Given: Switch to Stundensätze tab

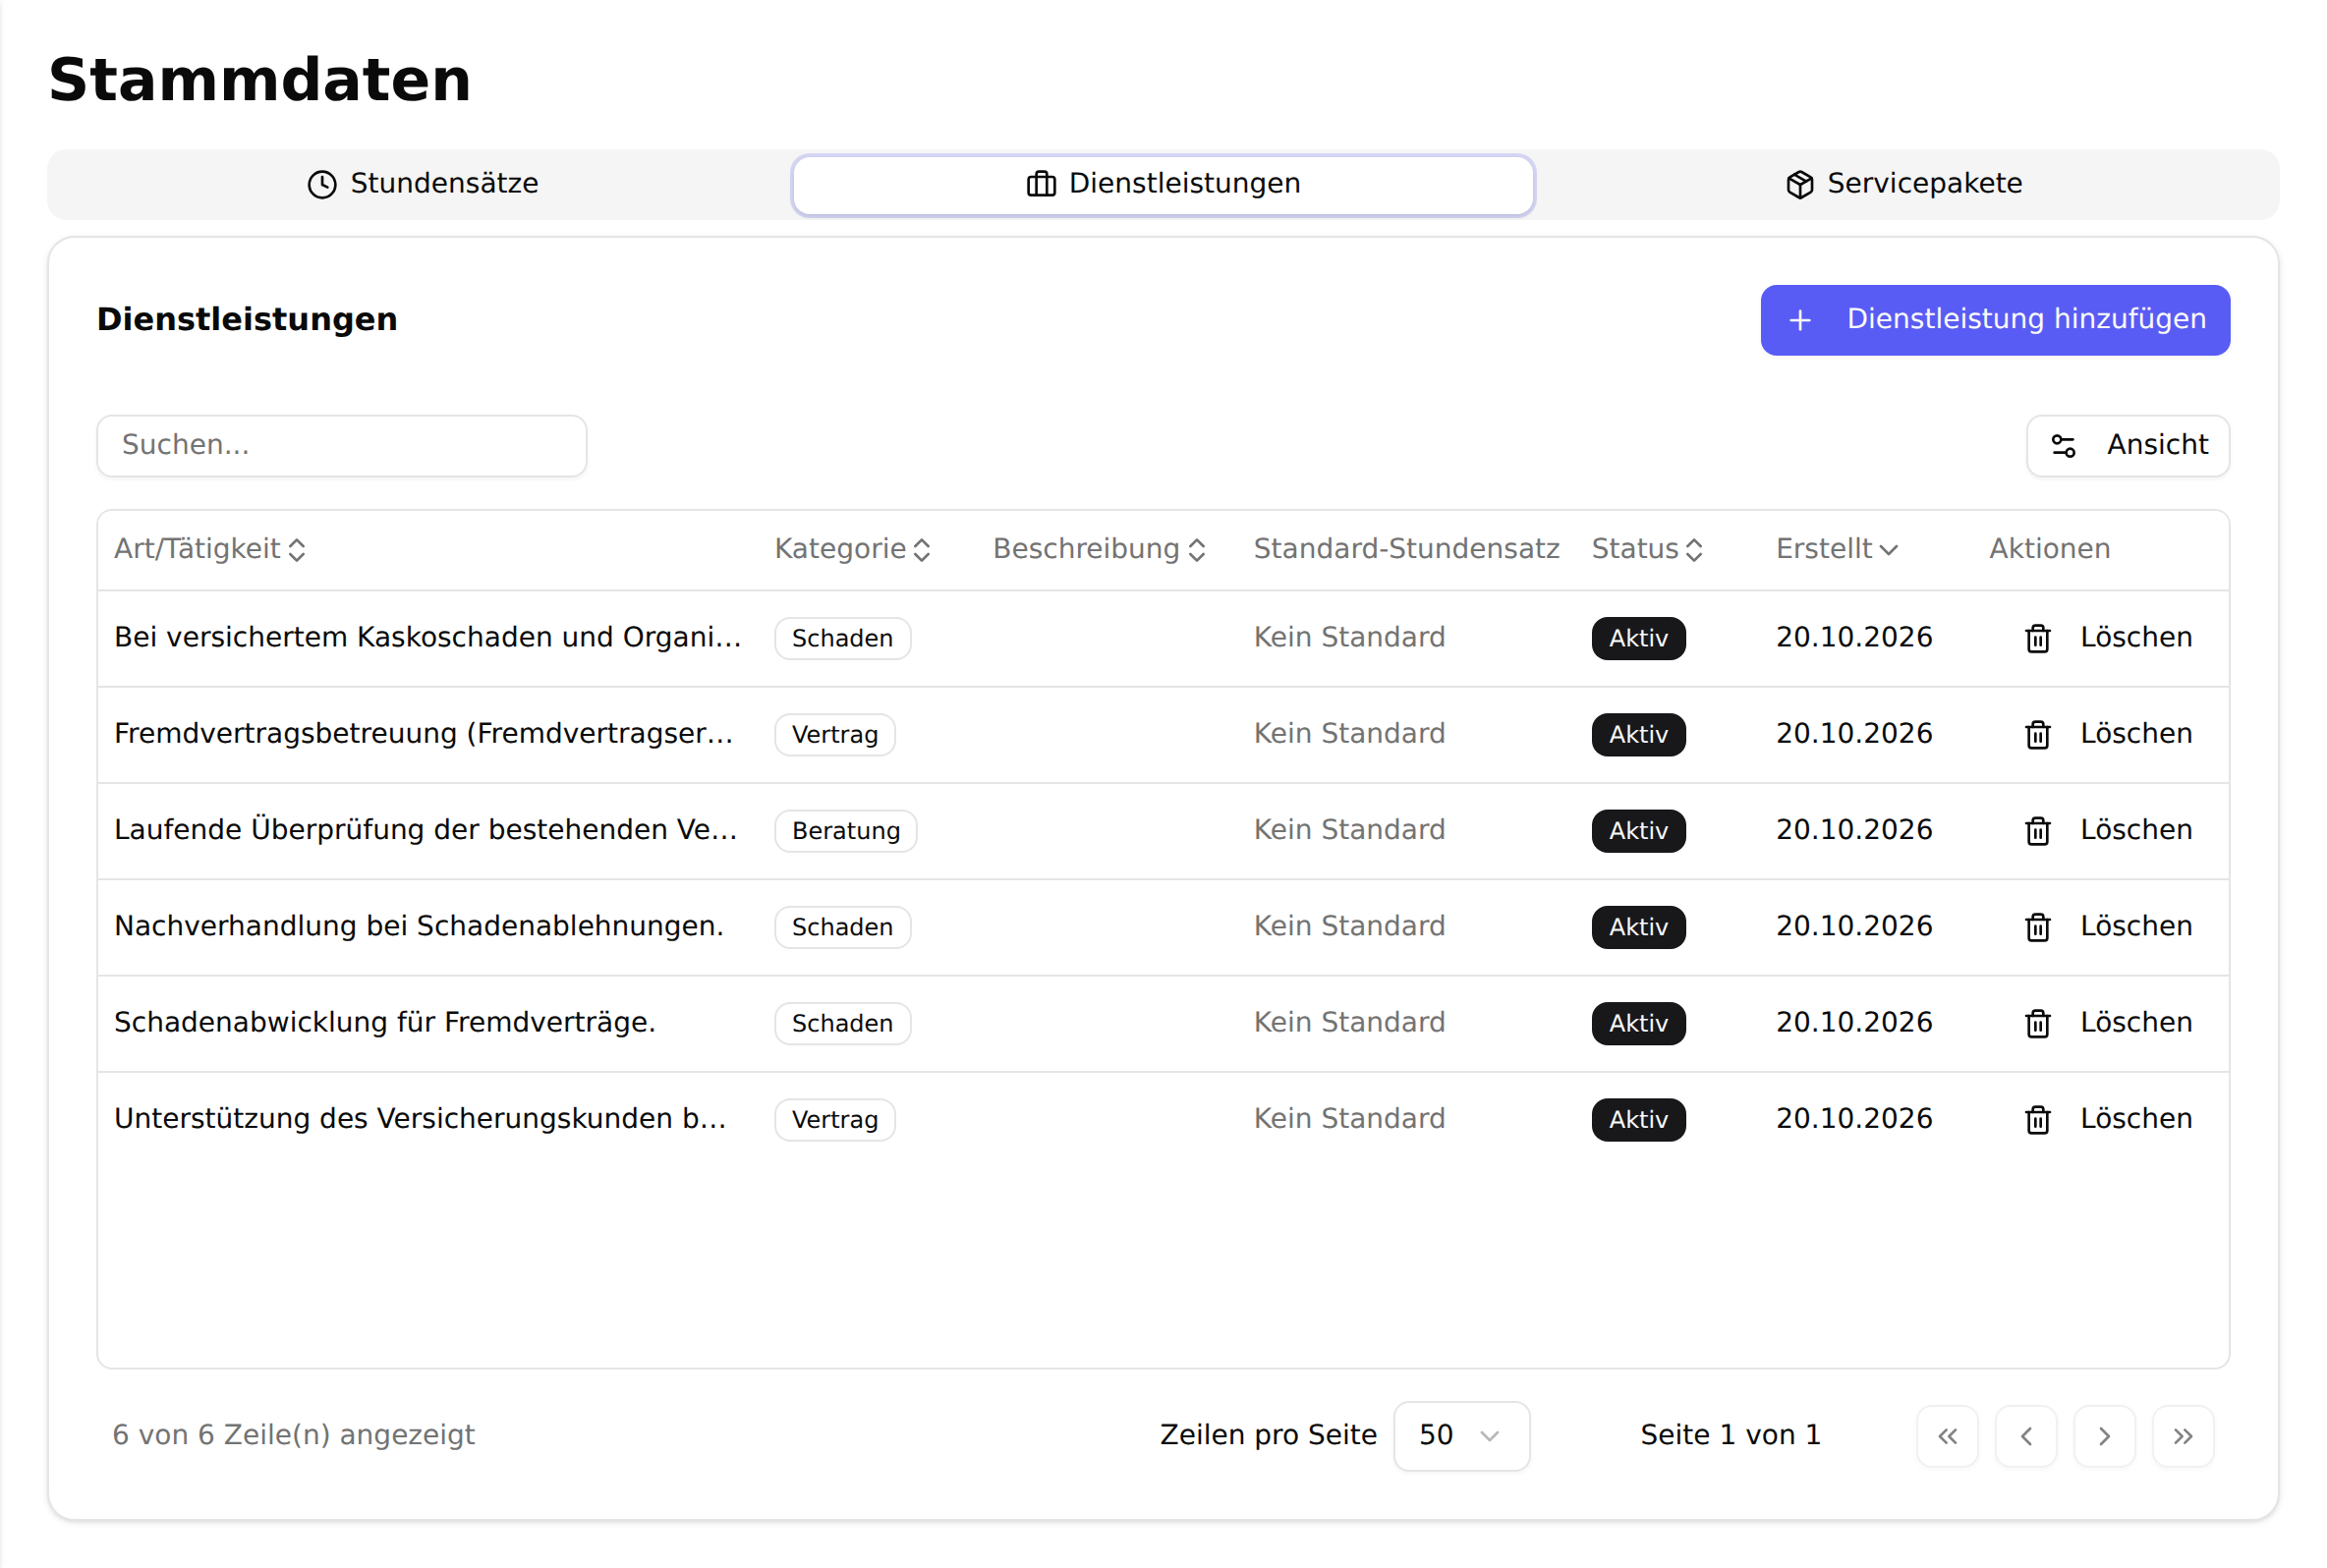Looking at the screenshot, I should (422, 184).
